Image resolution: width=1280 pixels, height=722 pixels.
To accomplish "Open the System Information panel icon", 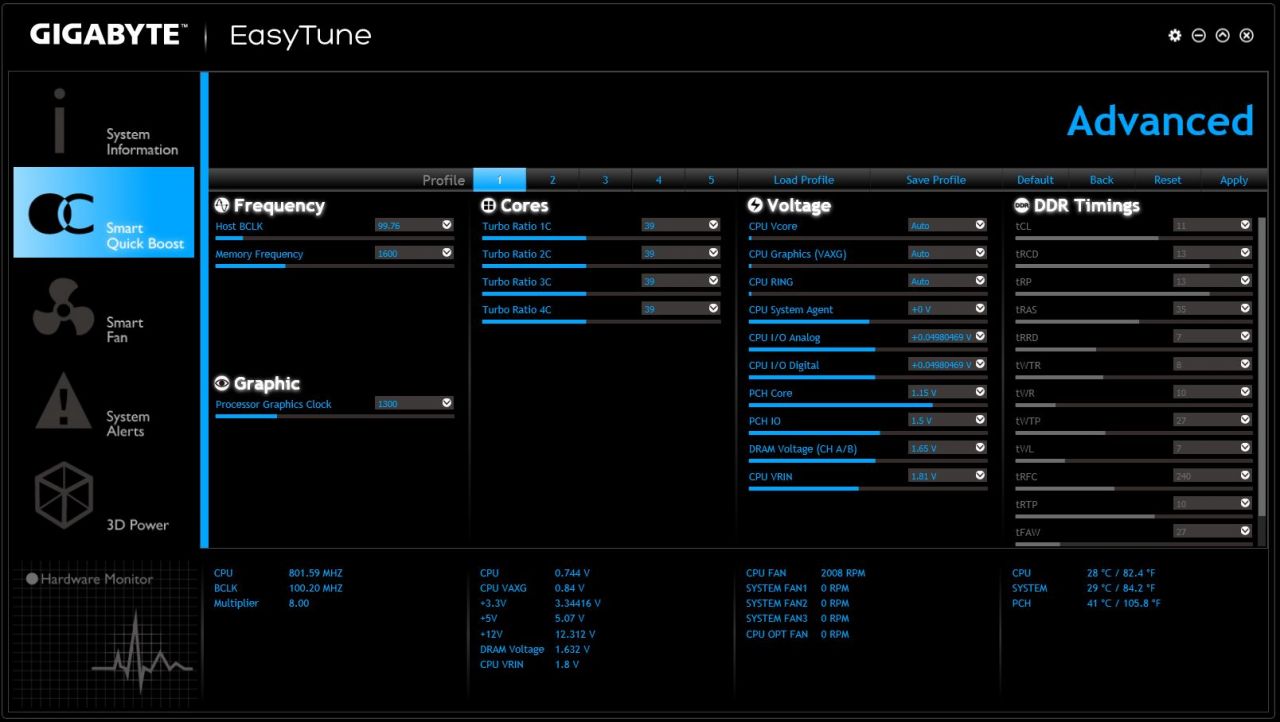I will pos(60,120).
